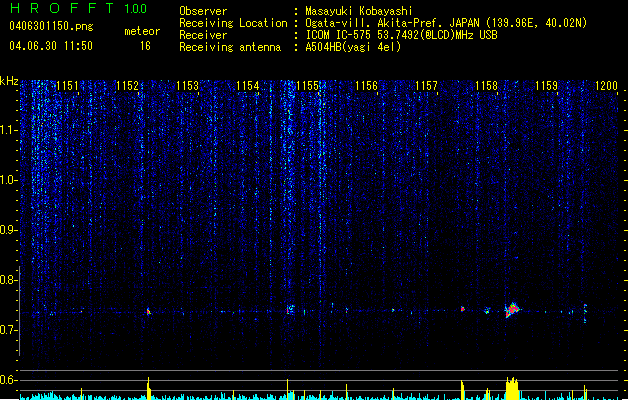Click the 0.7 kHz axis label

(x=9, y=330)
